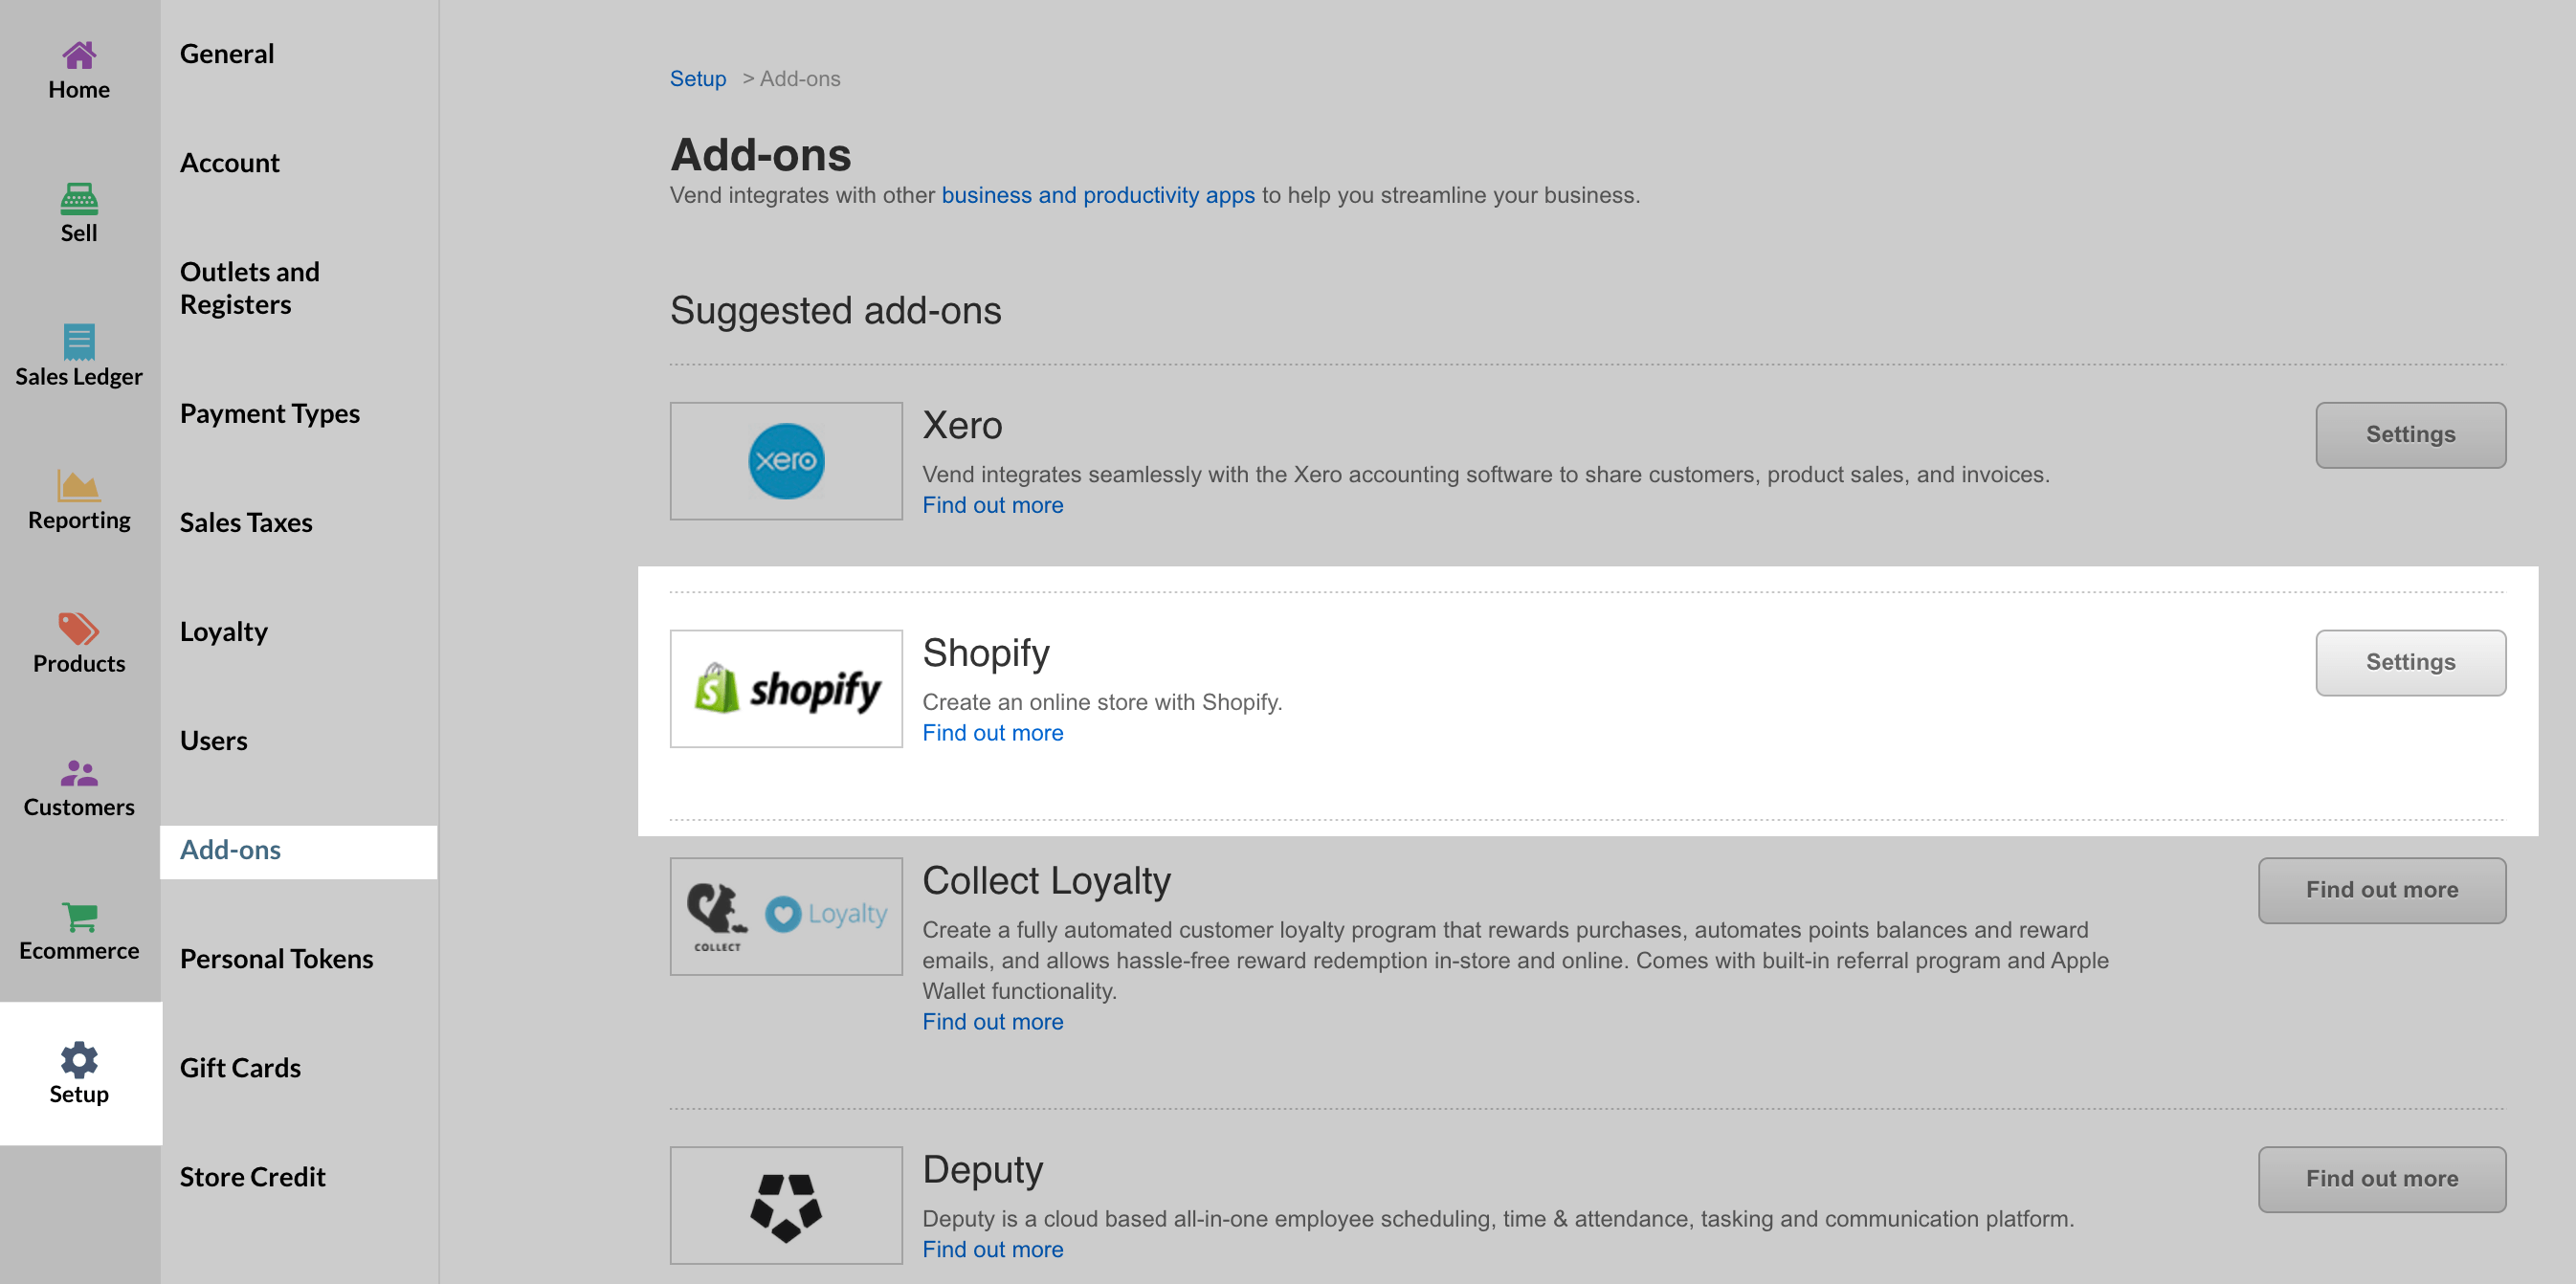Open Ecommerce cart icon
Screen dimensions: 2576x1284
pos(79,916)
